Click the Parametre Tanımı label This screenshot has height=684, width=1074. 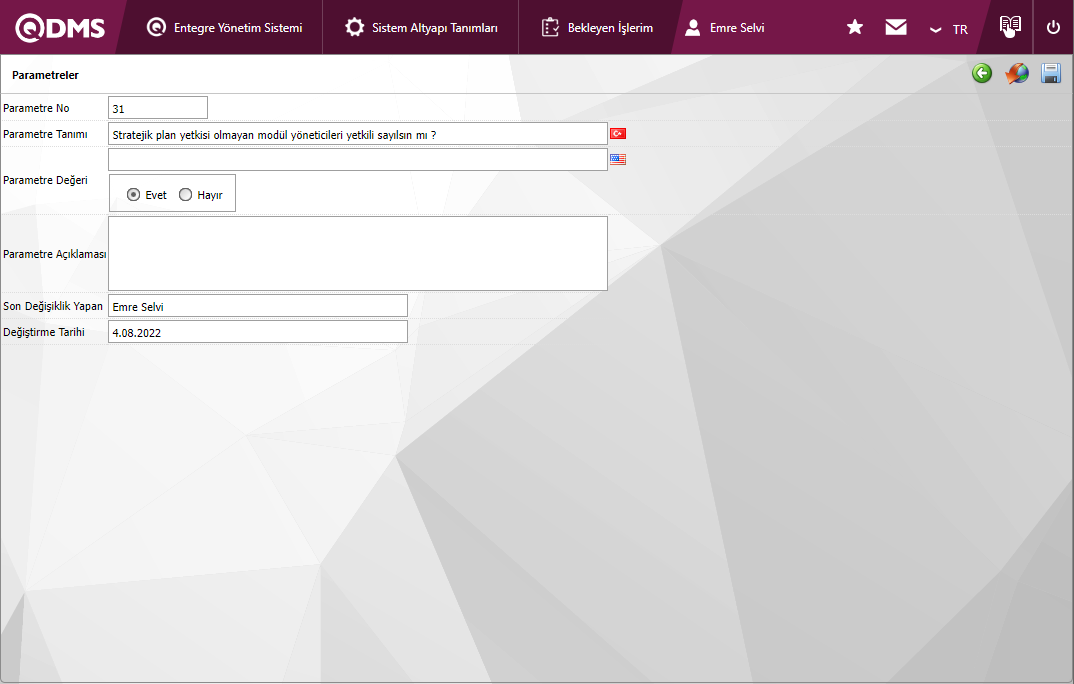[x=45, y=134]
